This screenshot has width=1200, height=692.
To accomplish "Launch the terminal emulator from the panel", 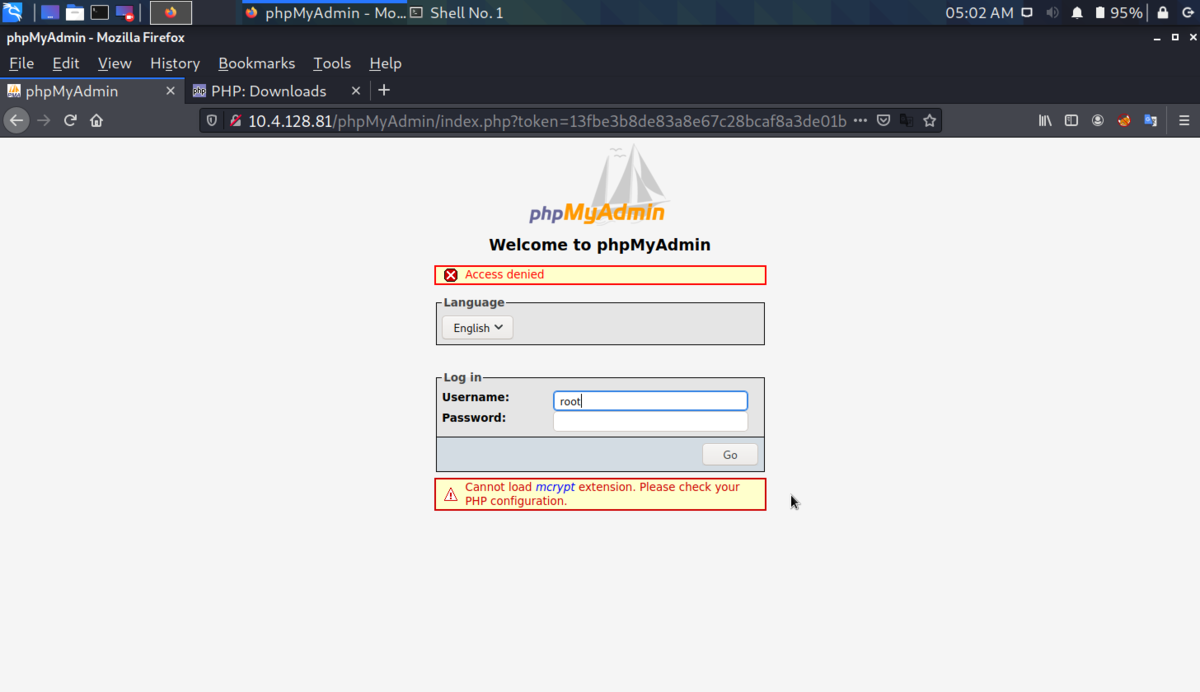I will point(100,13).
